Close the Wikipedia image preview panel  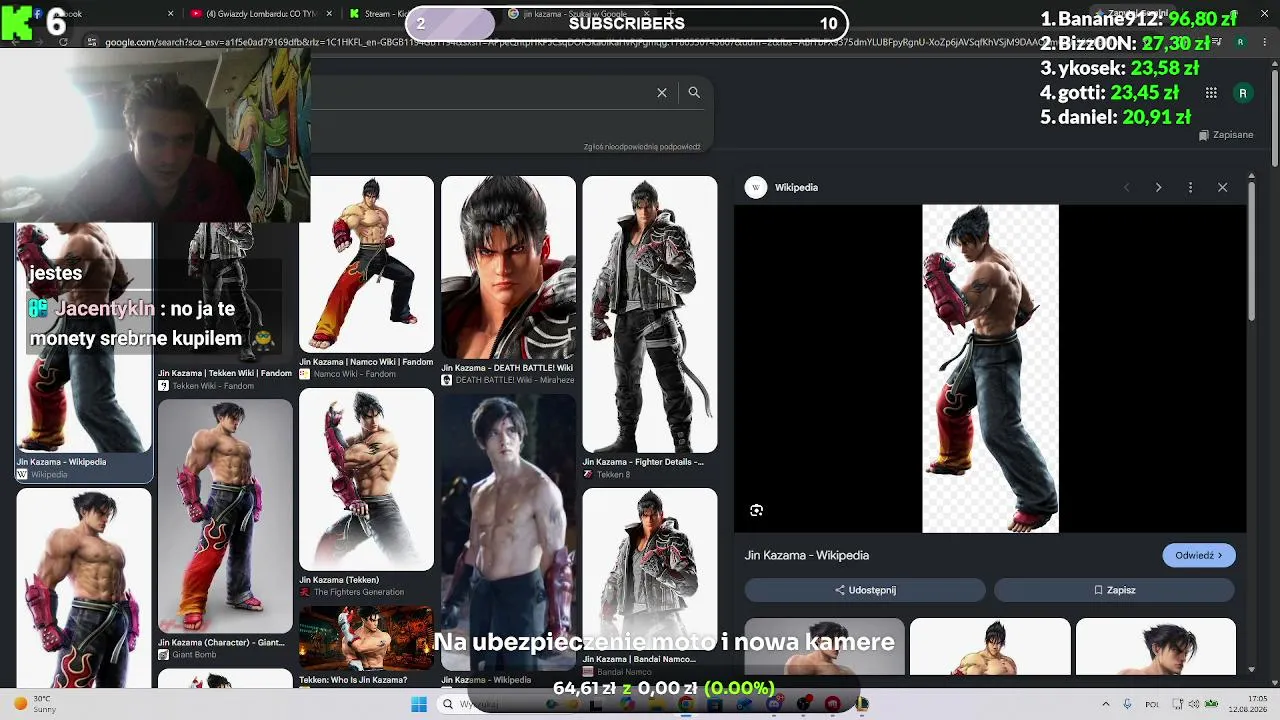[1222, 187]
